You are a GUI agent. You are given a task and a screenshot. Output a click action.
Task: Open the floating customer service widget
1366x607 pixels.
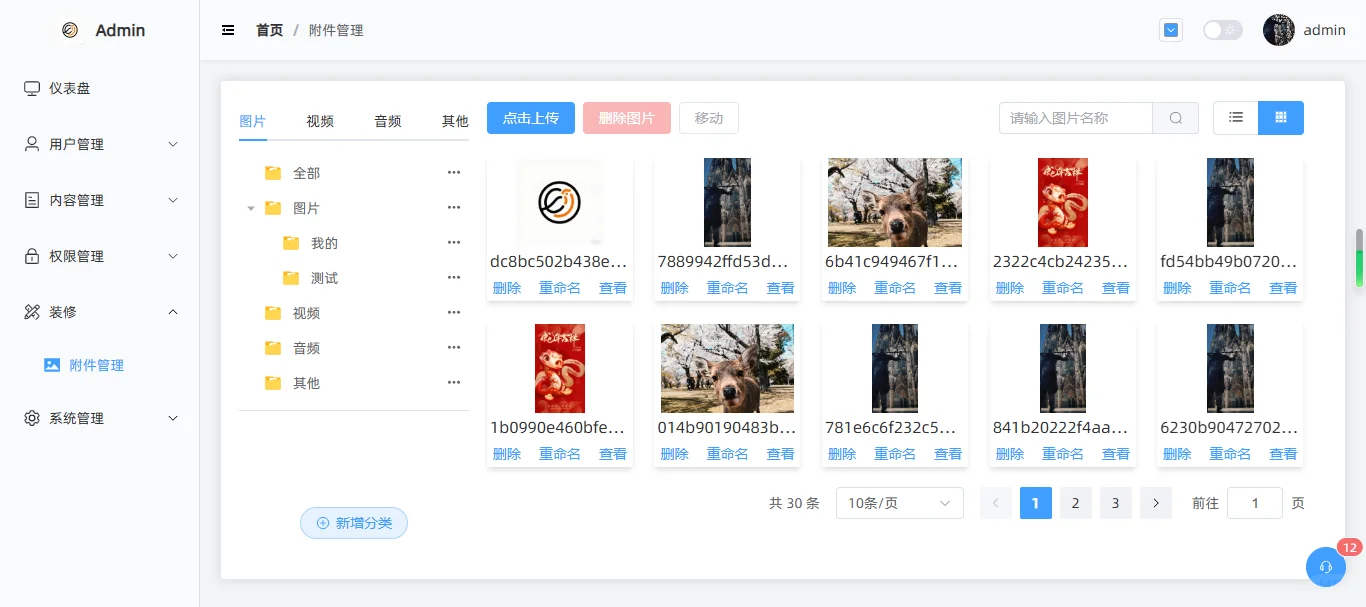click(1325, 567)
